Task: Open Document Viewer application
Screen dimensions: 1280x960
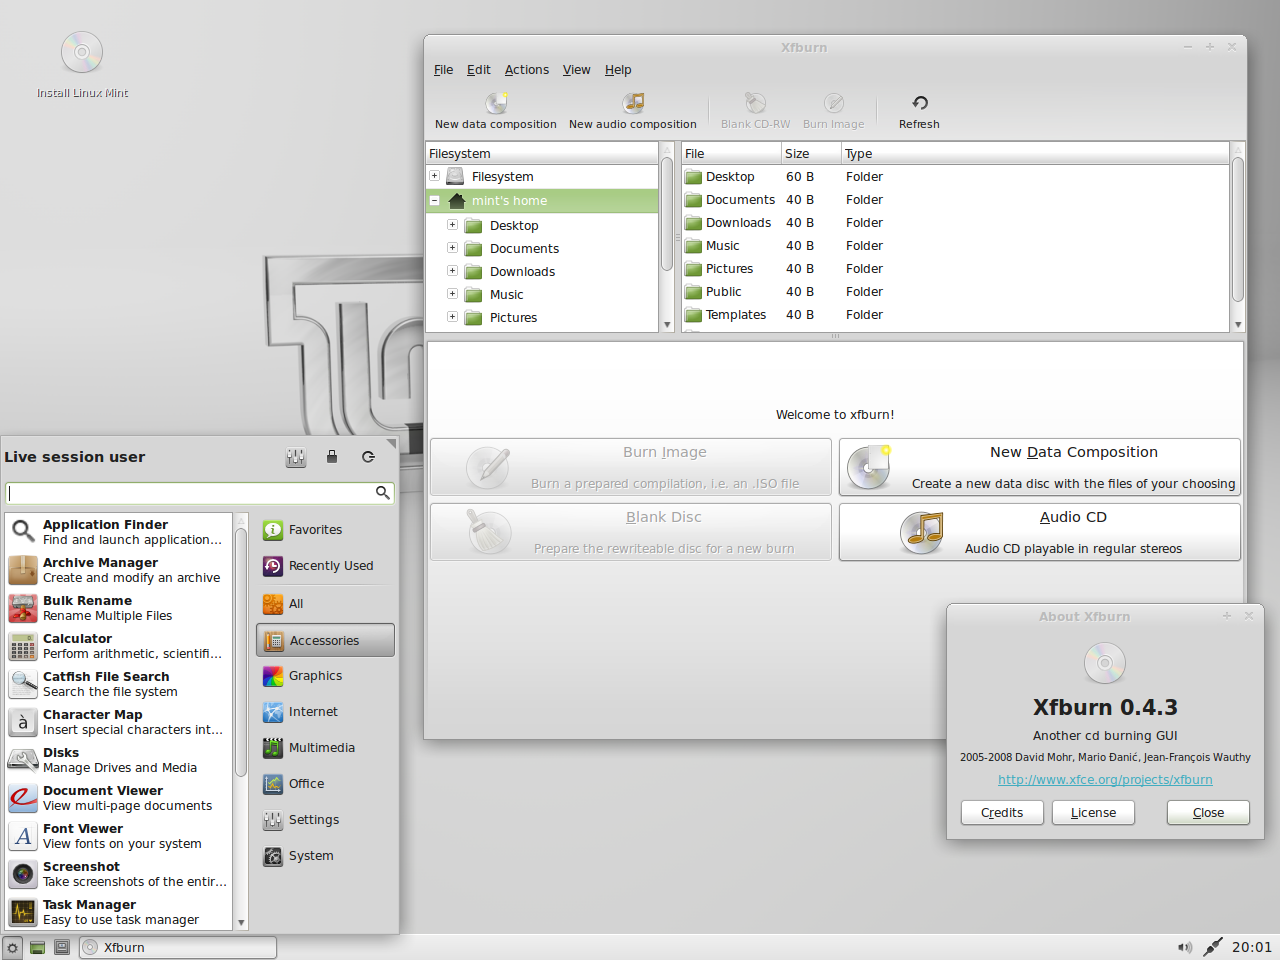Action: click(118, 798)
